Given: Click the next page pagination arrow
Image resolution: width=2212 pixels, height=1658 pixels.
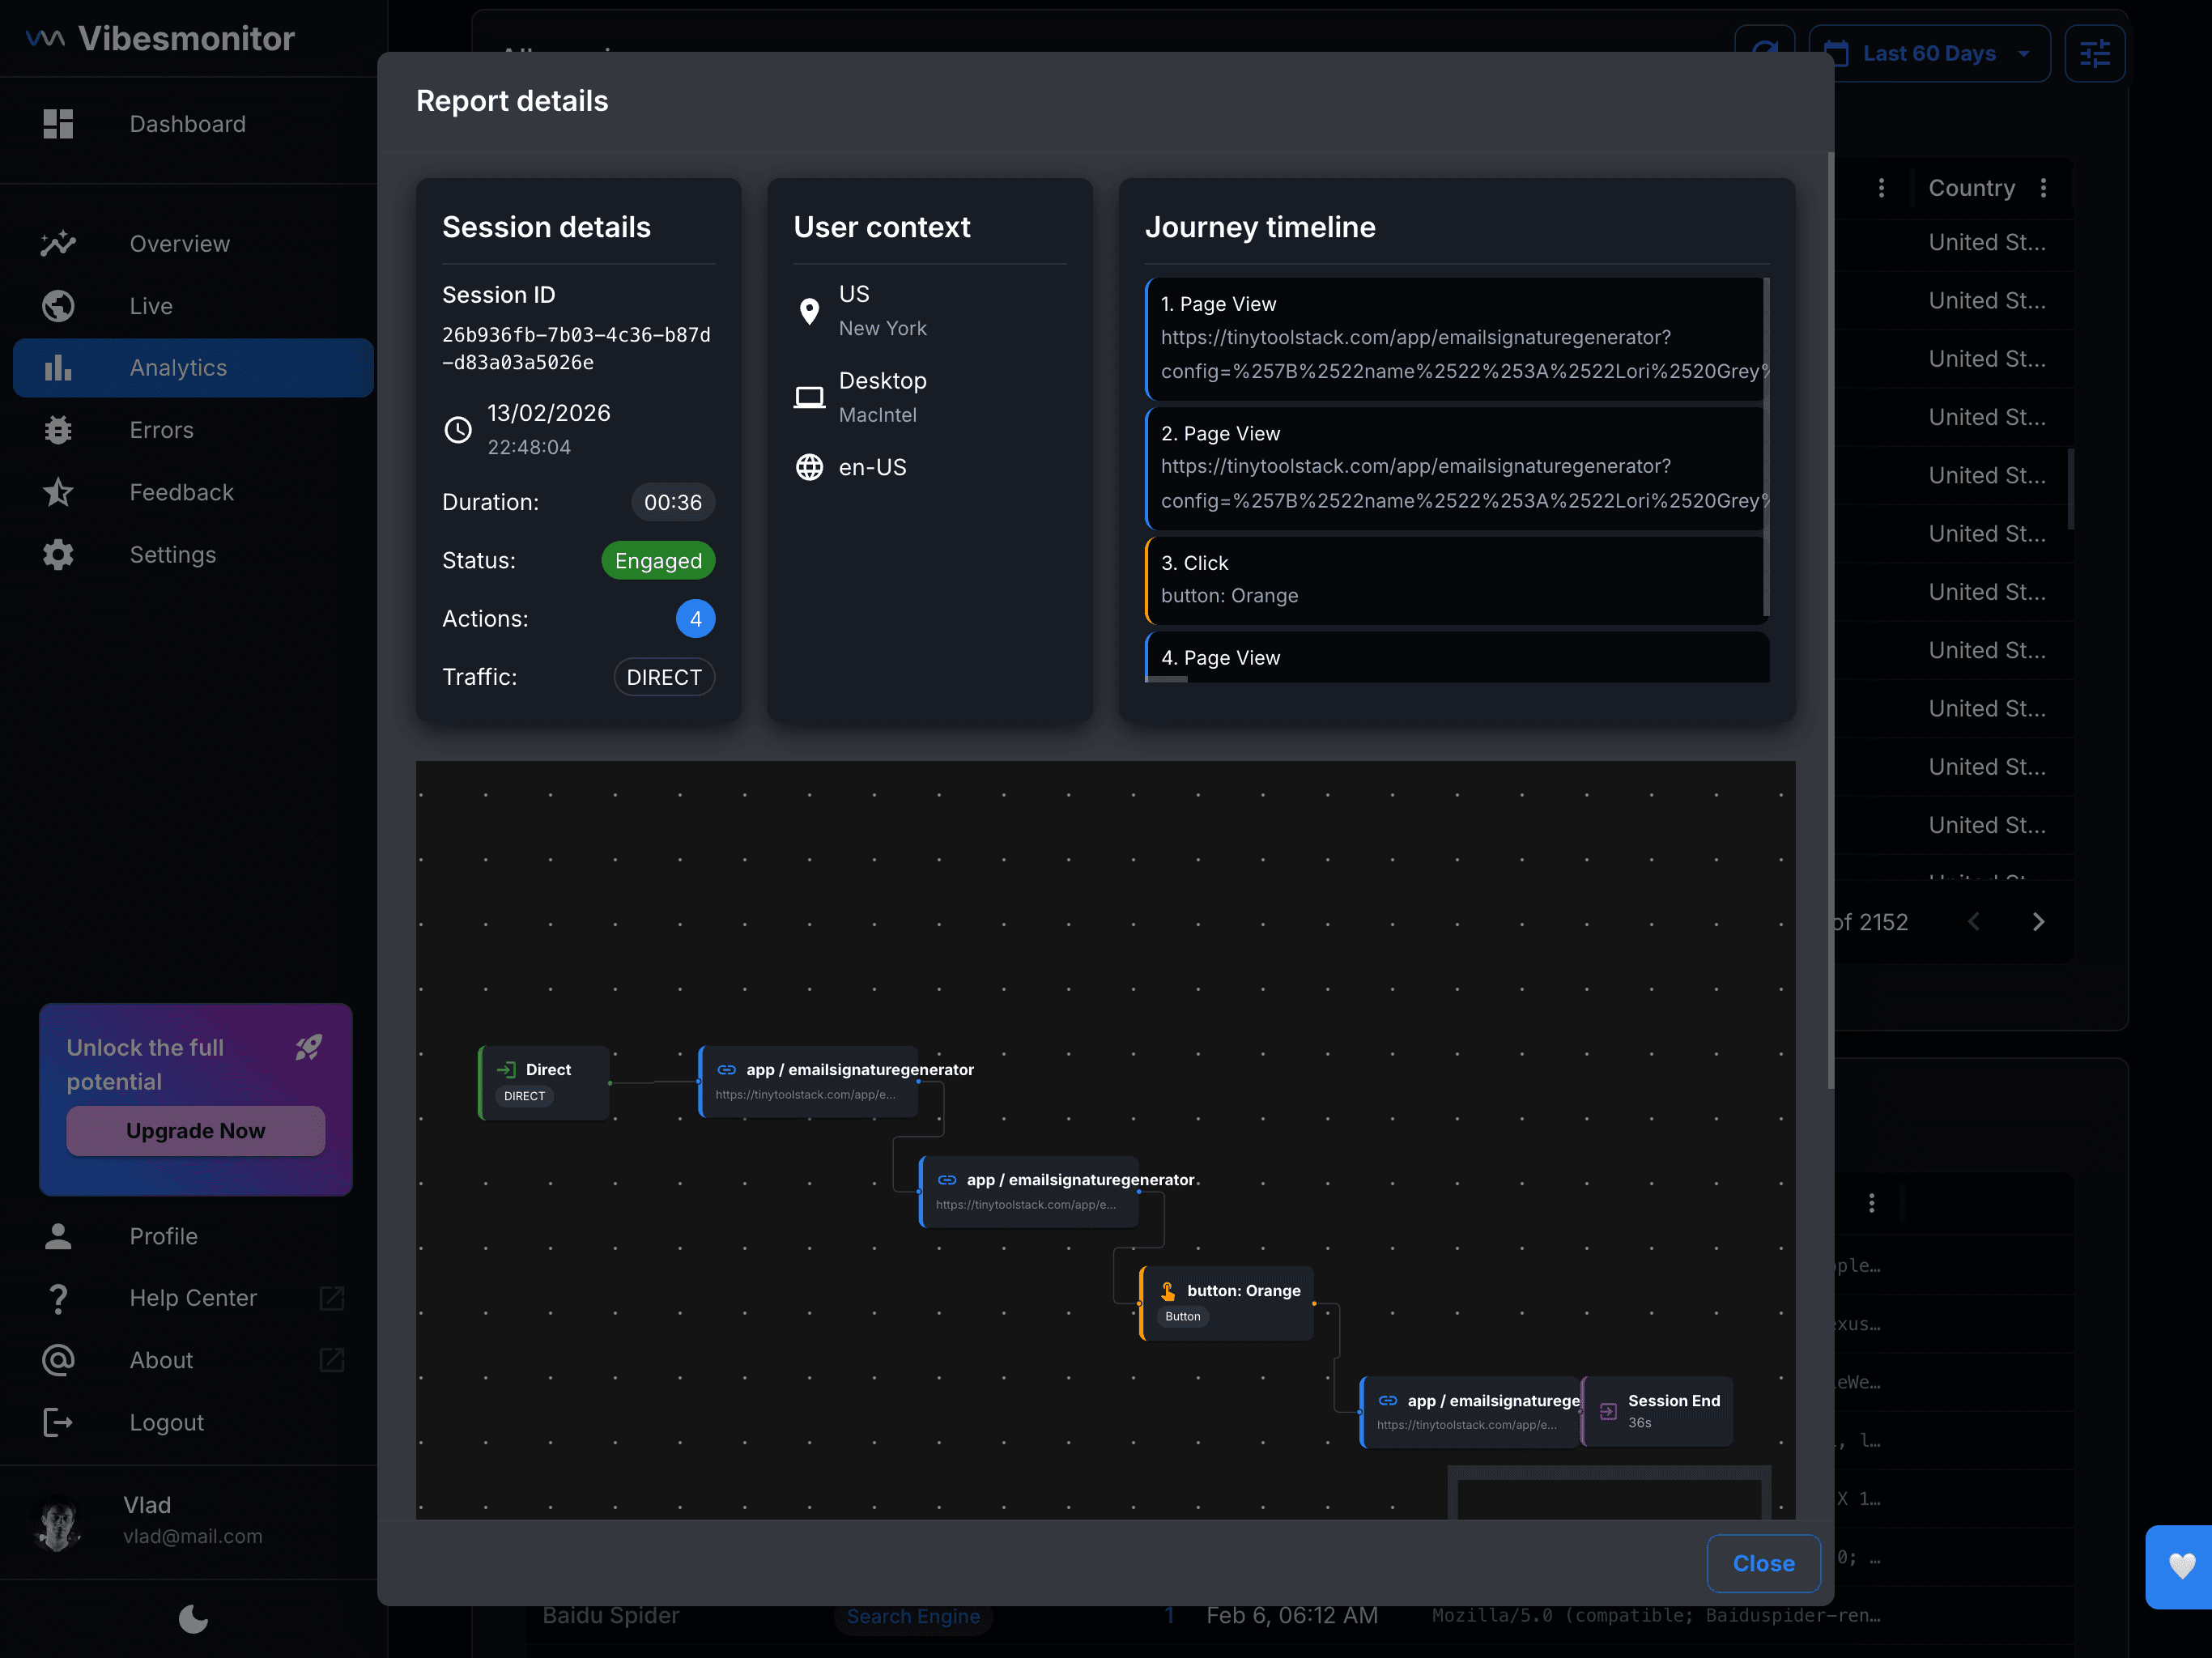Looking at the screenshot, I should 2039,922.
